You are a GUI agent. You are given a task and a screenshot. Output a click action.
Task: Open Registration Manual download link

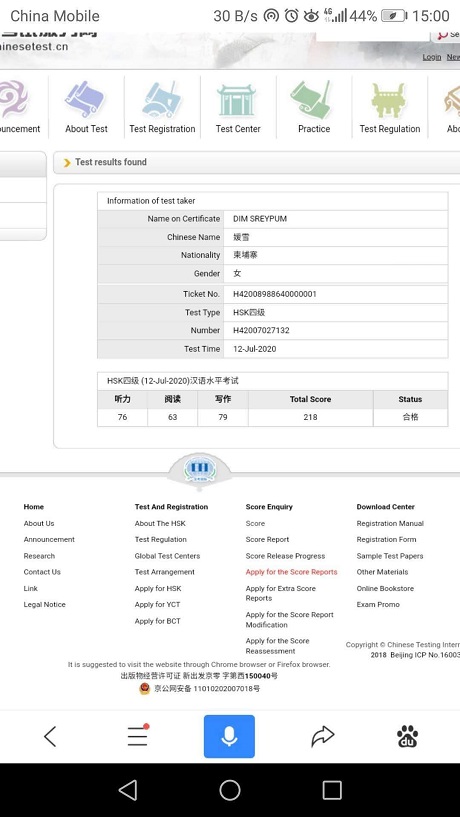390,523
